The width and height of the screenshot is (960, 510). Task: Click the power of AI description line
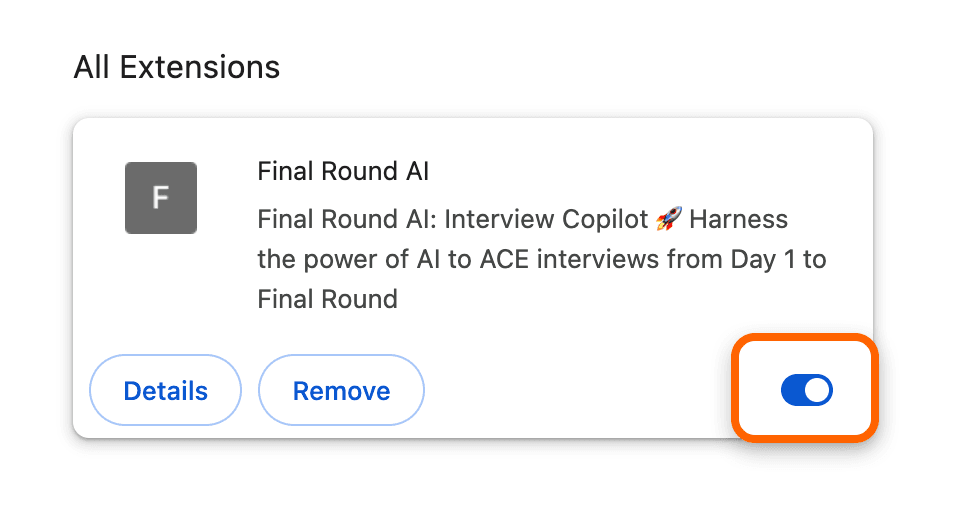pos(542,260)
